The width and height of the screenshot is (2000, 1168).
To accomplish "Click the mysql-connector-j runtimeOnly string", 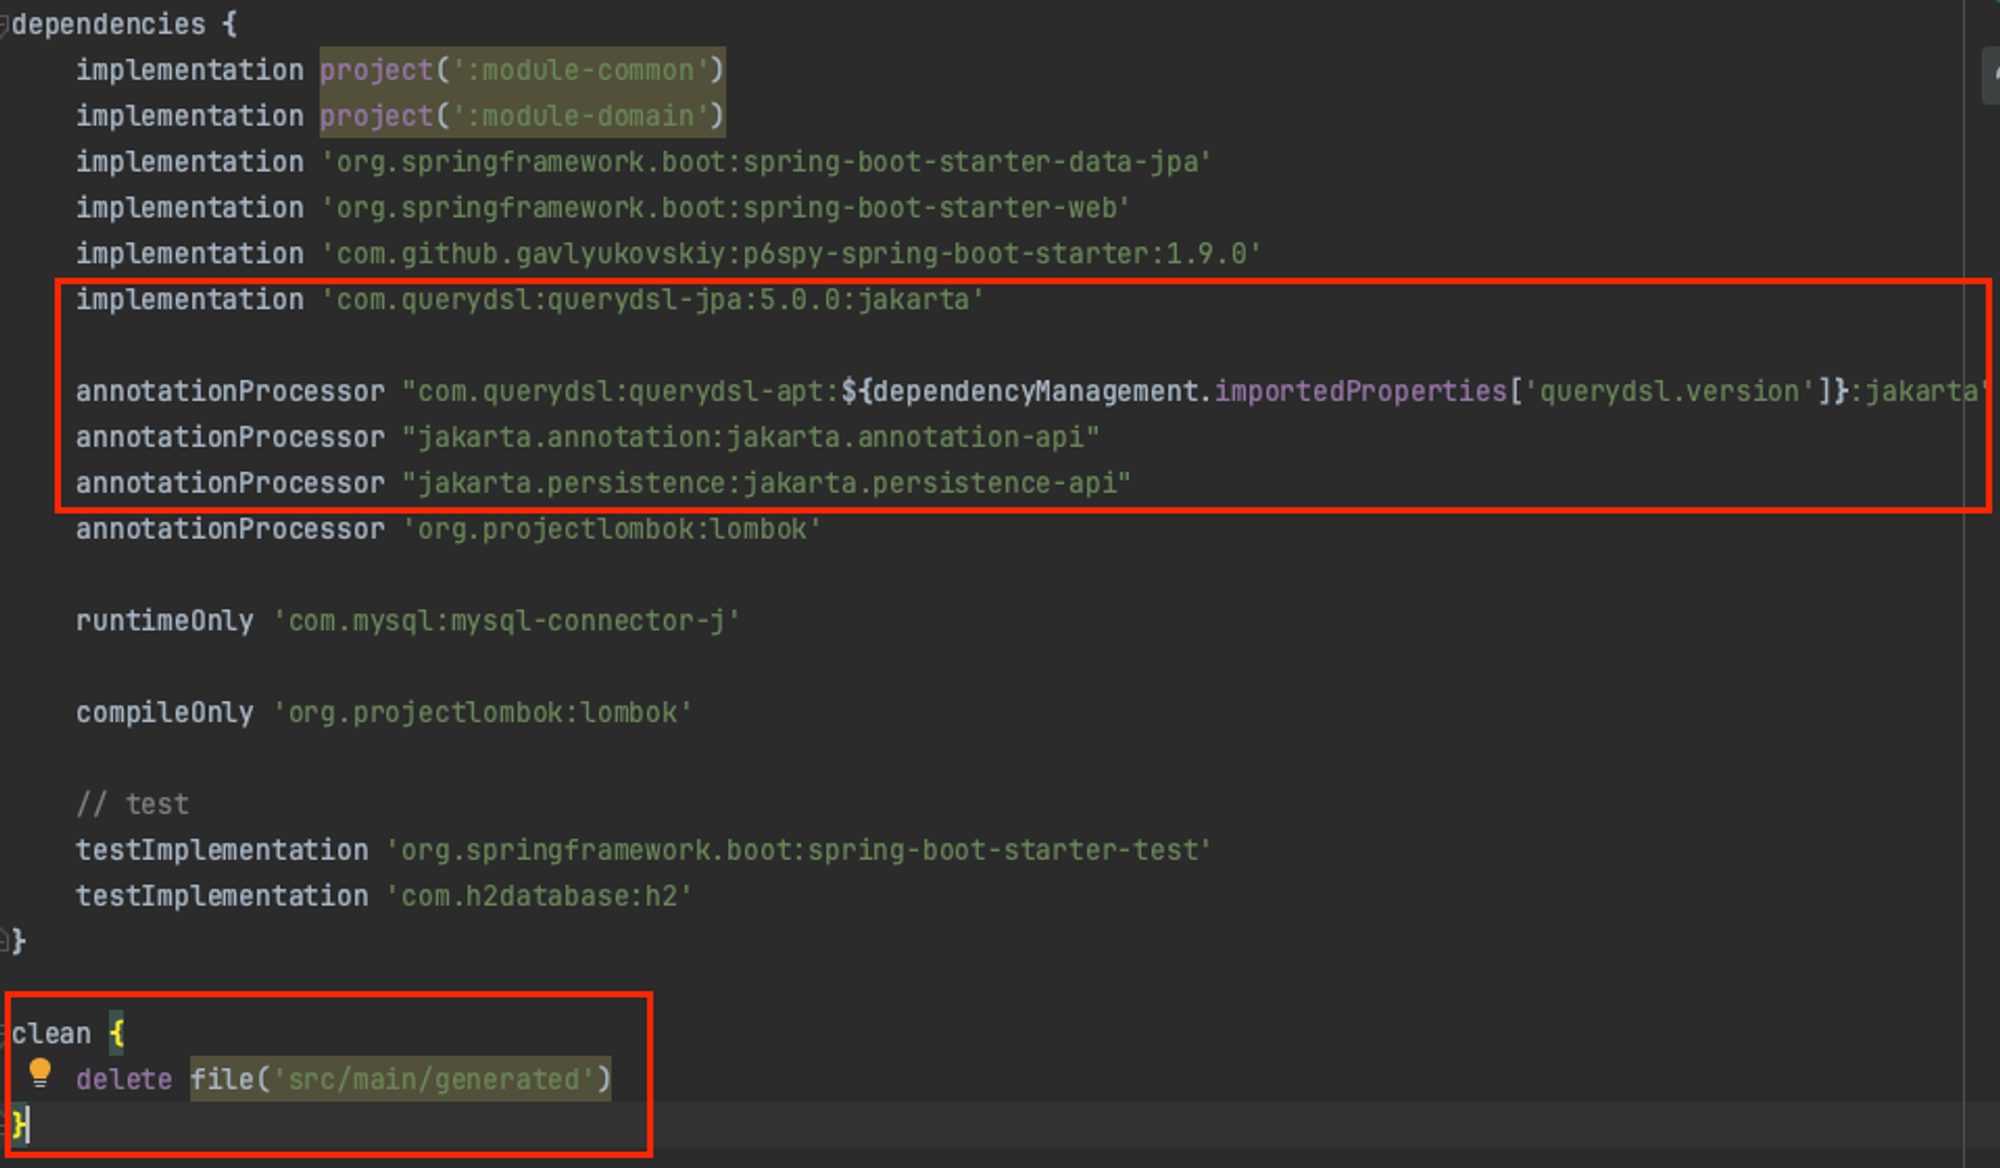I will 506,621.
